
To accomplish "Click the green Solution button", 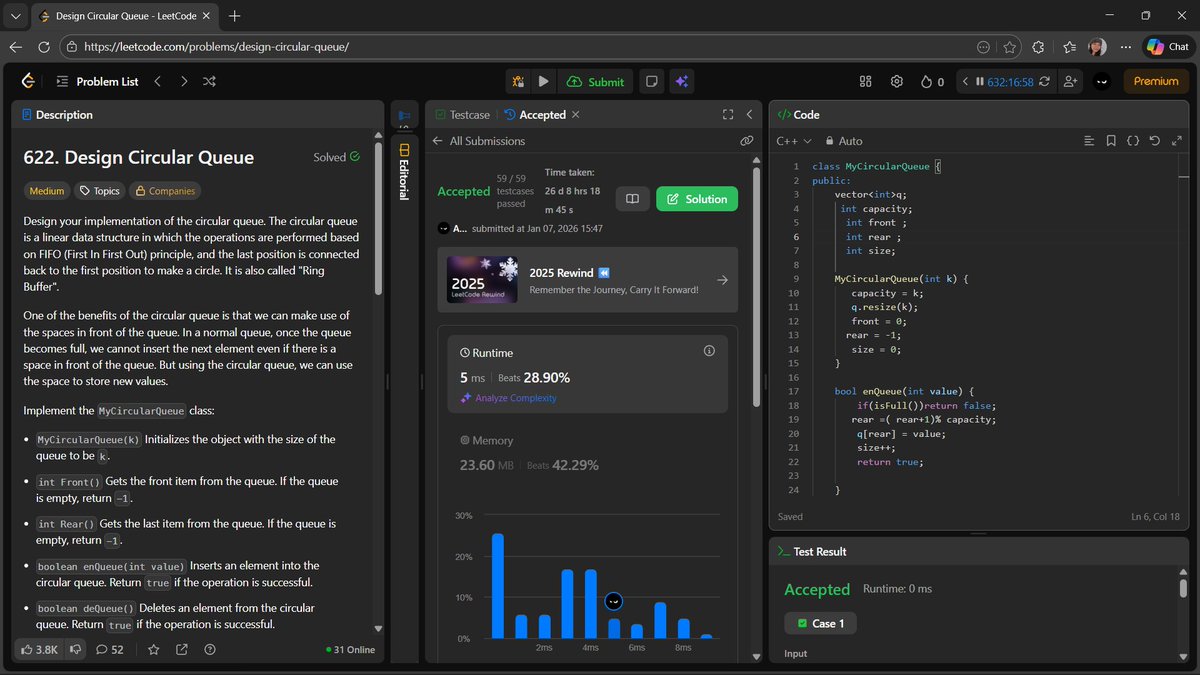I will 697,199.
